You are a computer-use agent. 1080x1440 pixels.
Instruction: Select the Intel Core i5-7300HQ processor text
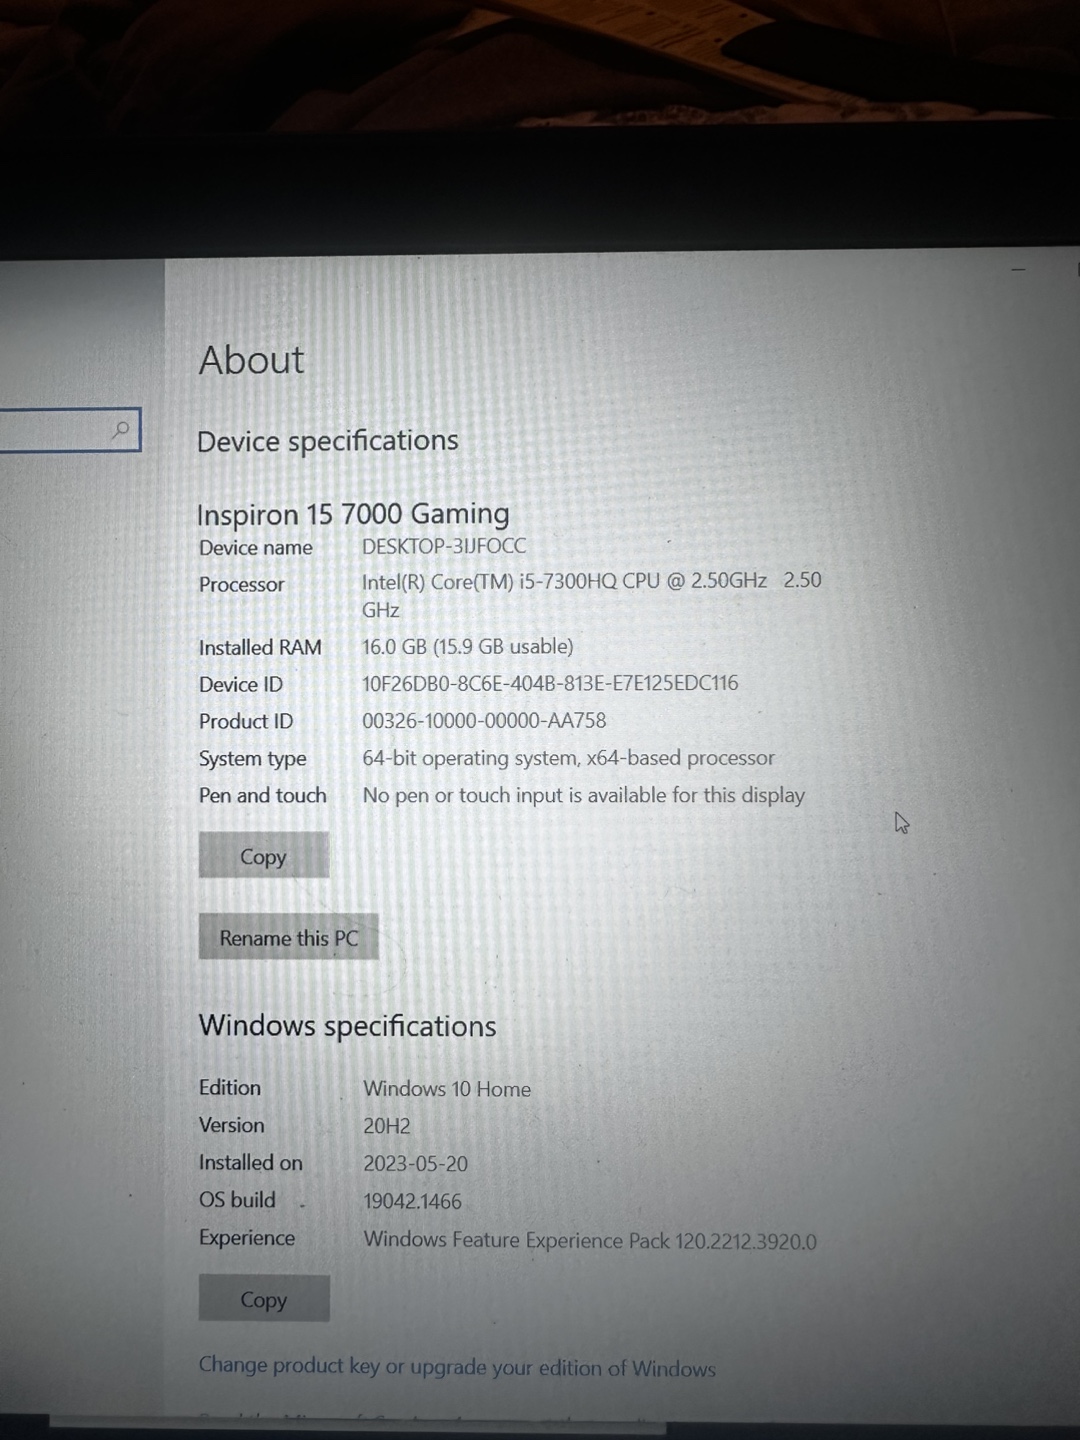tap(592, 595)
